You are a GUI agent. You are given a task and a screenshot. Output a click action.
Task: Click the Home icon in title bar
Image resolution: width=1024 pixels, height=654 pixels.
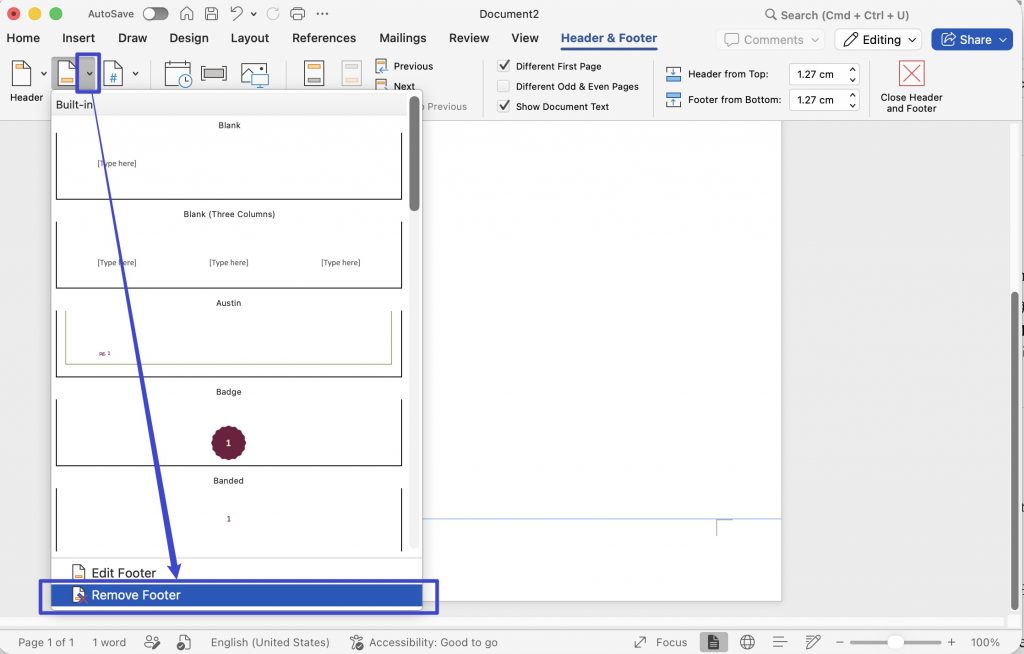(x=187, y=14)
